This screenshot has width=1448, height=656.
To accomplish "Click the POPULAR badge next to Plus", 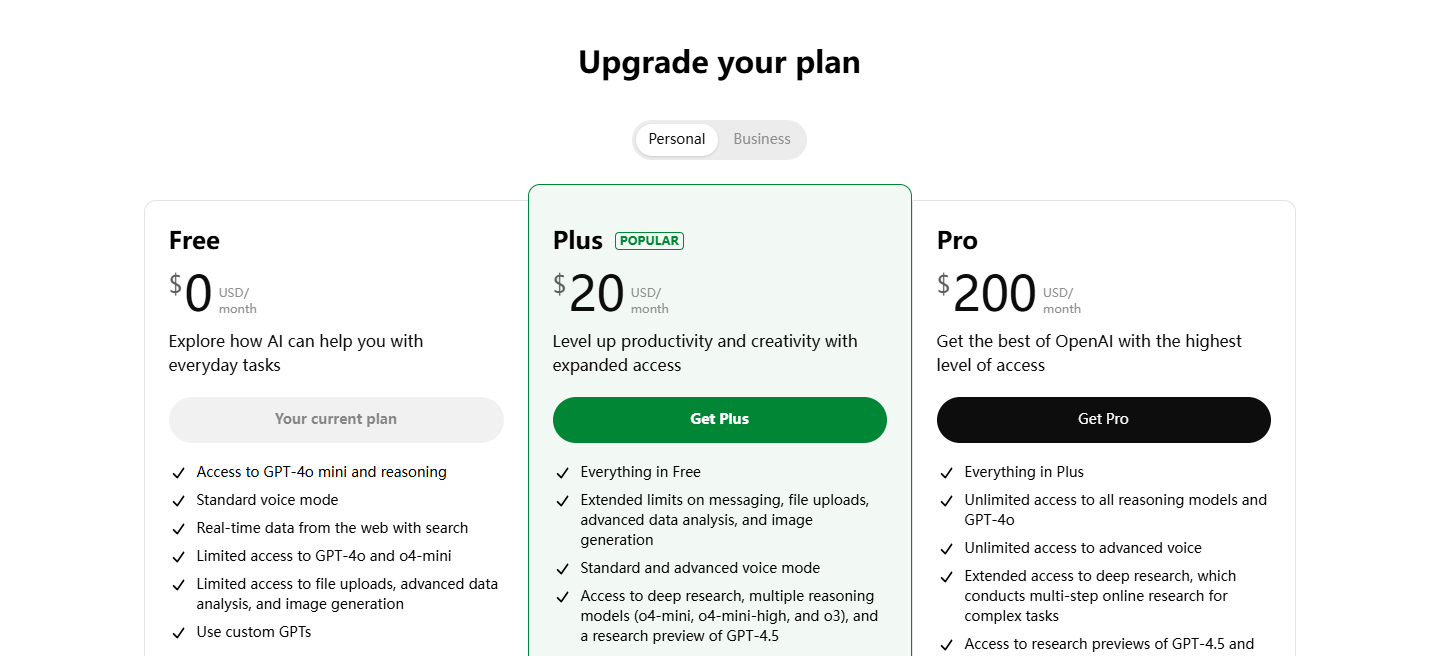I will click(649, 241).
